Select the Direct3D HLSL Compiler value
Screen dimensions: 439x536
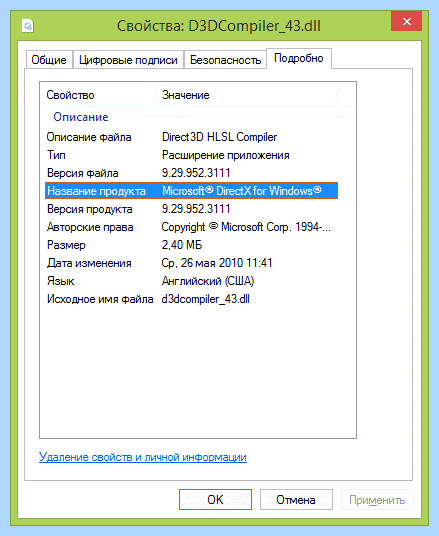tap(219, 137)
